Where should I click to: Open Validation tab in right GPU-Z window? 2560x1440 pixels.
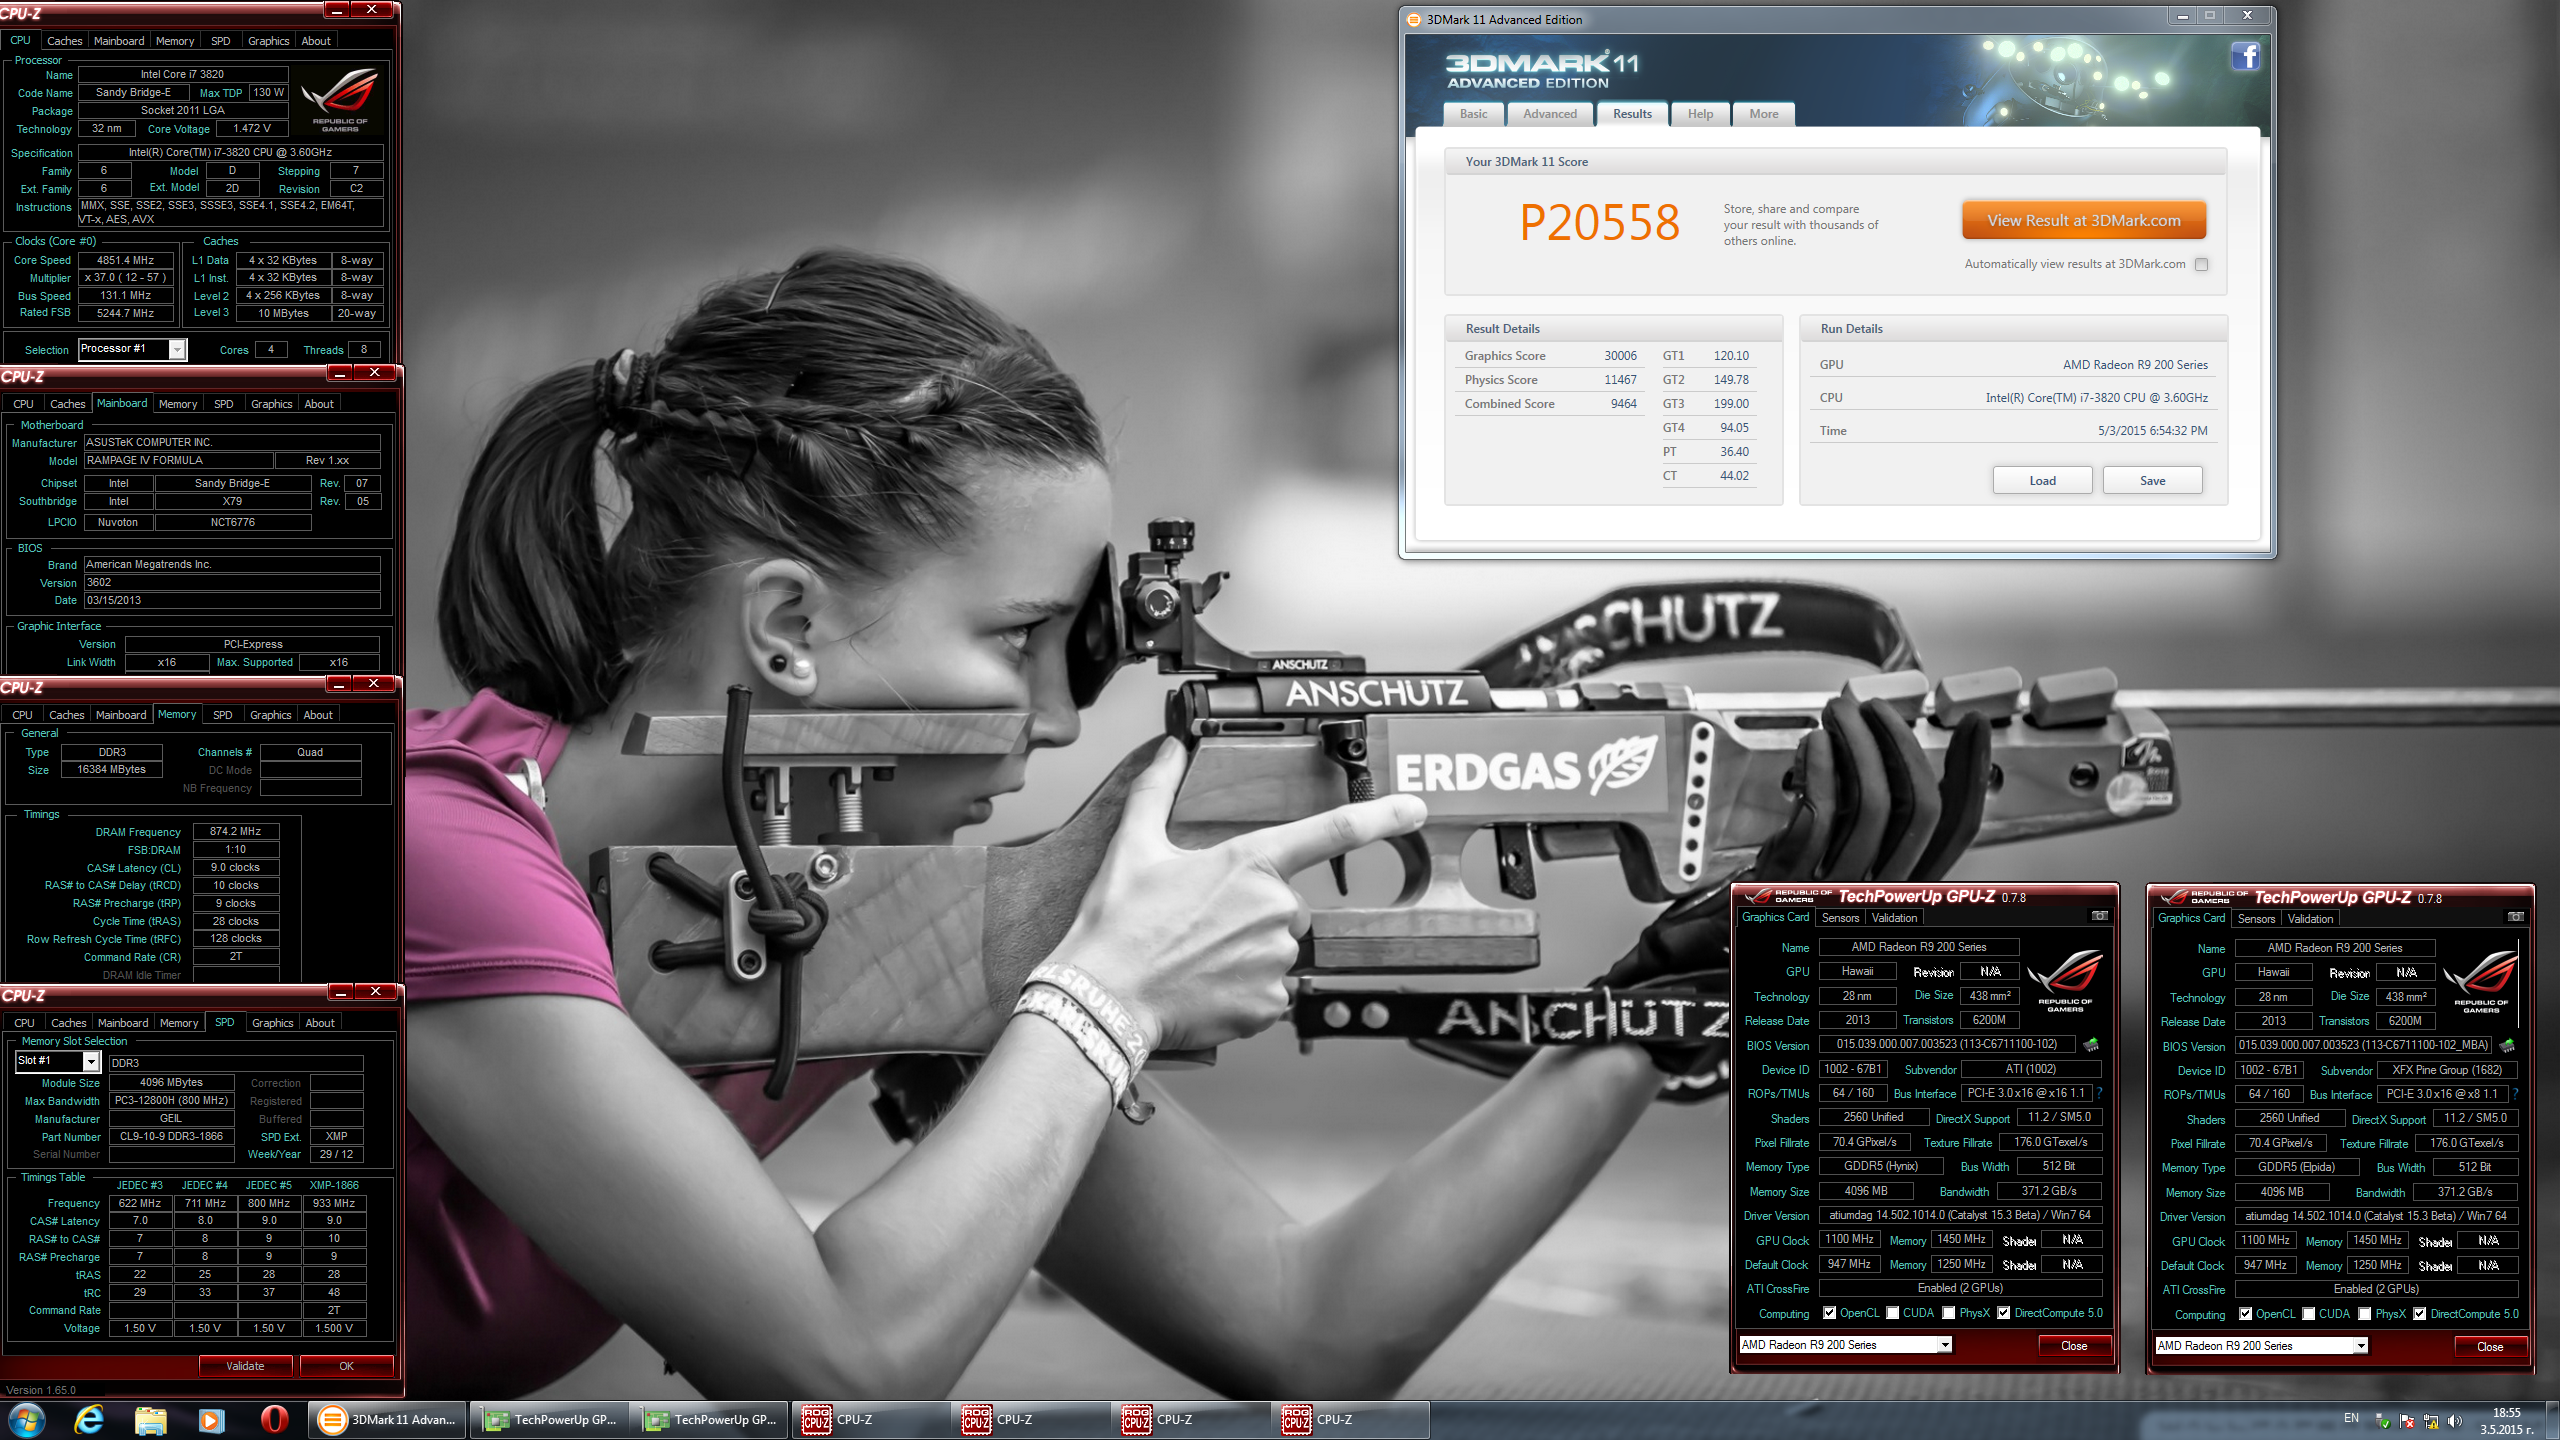click(2310, 919)
